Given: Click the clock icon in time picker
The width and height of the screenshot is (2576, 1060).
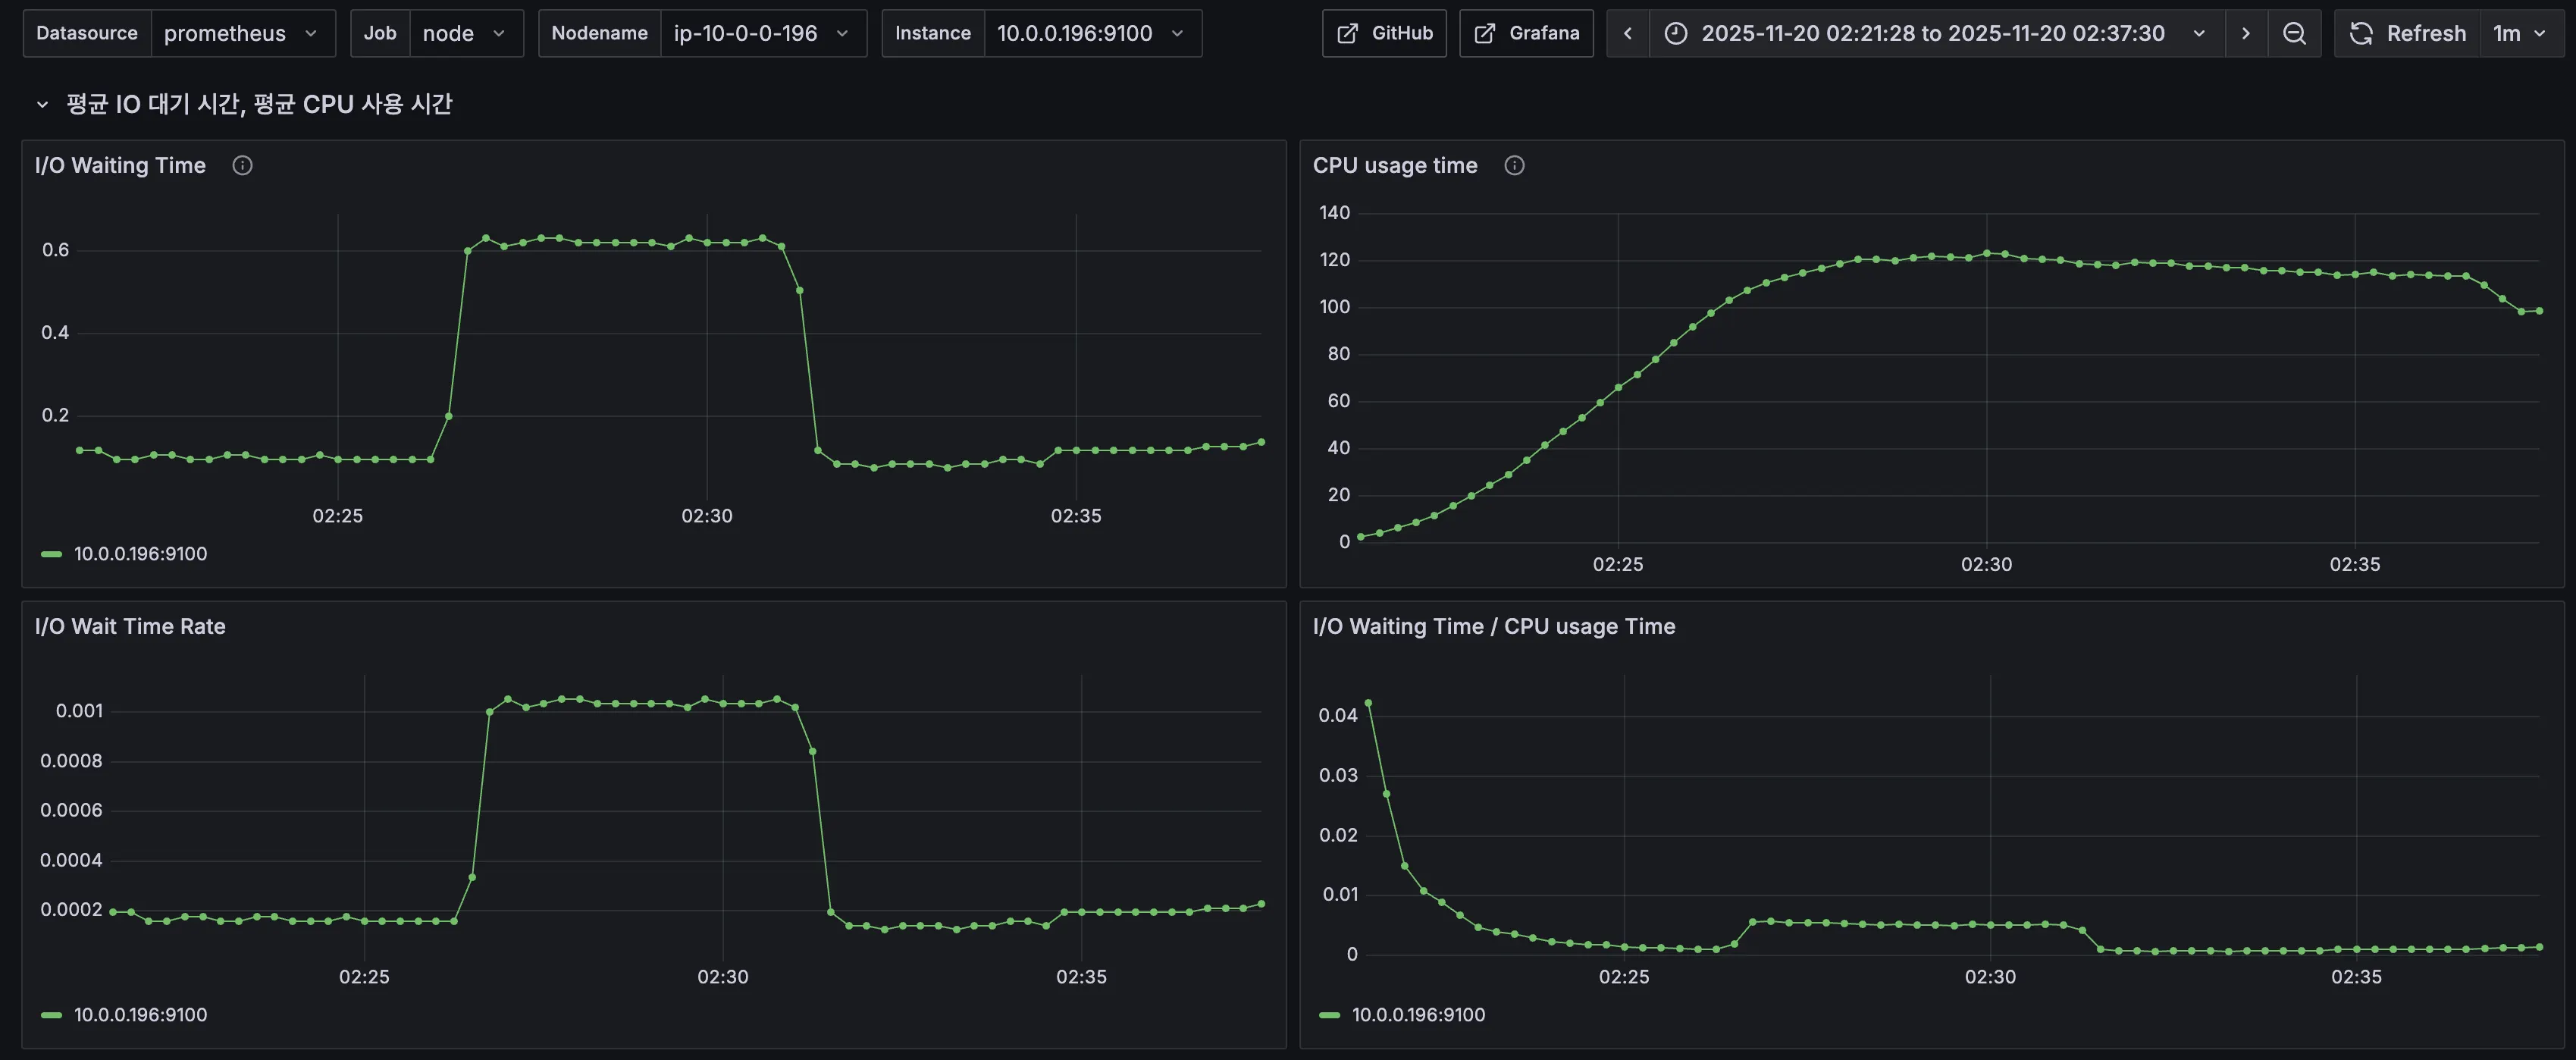Looking at the screenshot, I should tap(1676, 34).
